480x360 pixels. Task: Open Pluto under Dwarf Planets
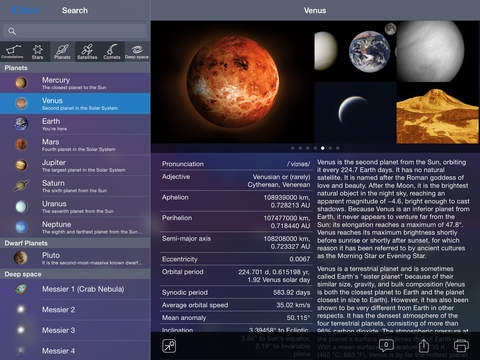(75, 258)
